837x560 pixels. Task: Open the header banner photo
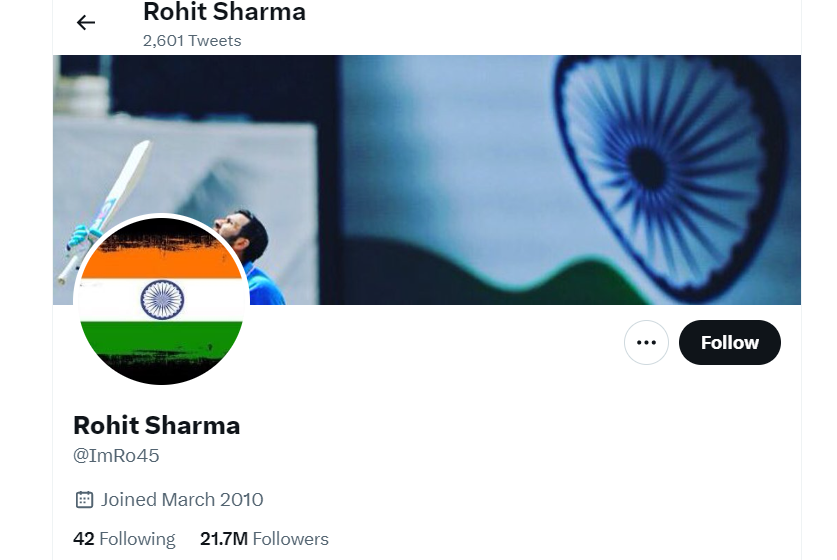[x=427, y=180]
